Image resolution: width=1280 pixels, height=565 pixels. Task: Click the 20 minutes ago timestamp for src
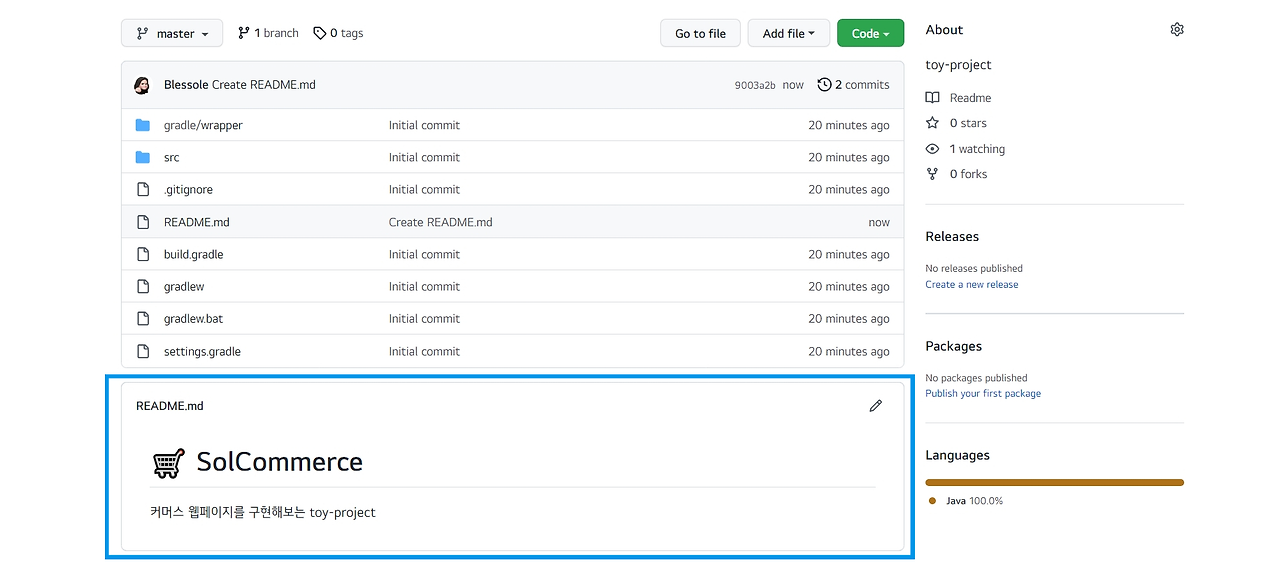click(x=849, y=157)
